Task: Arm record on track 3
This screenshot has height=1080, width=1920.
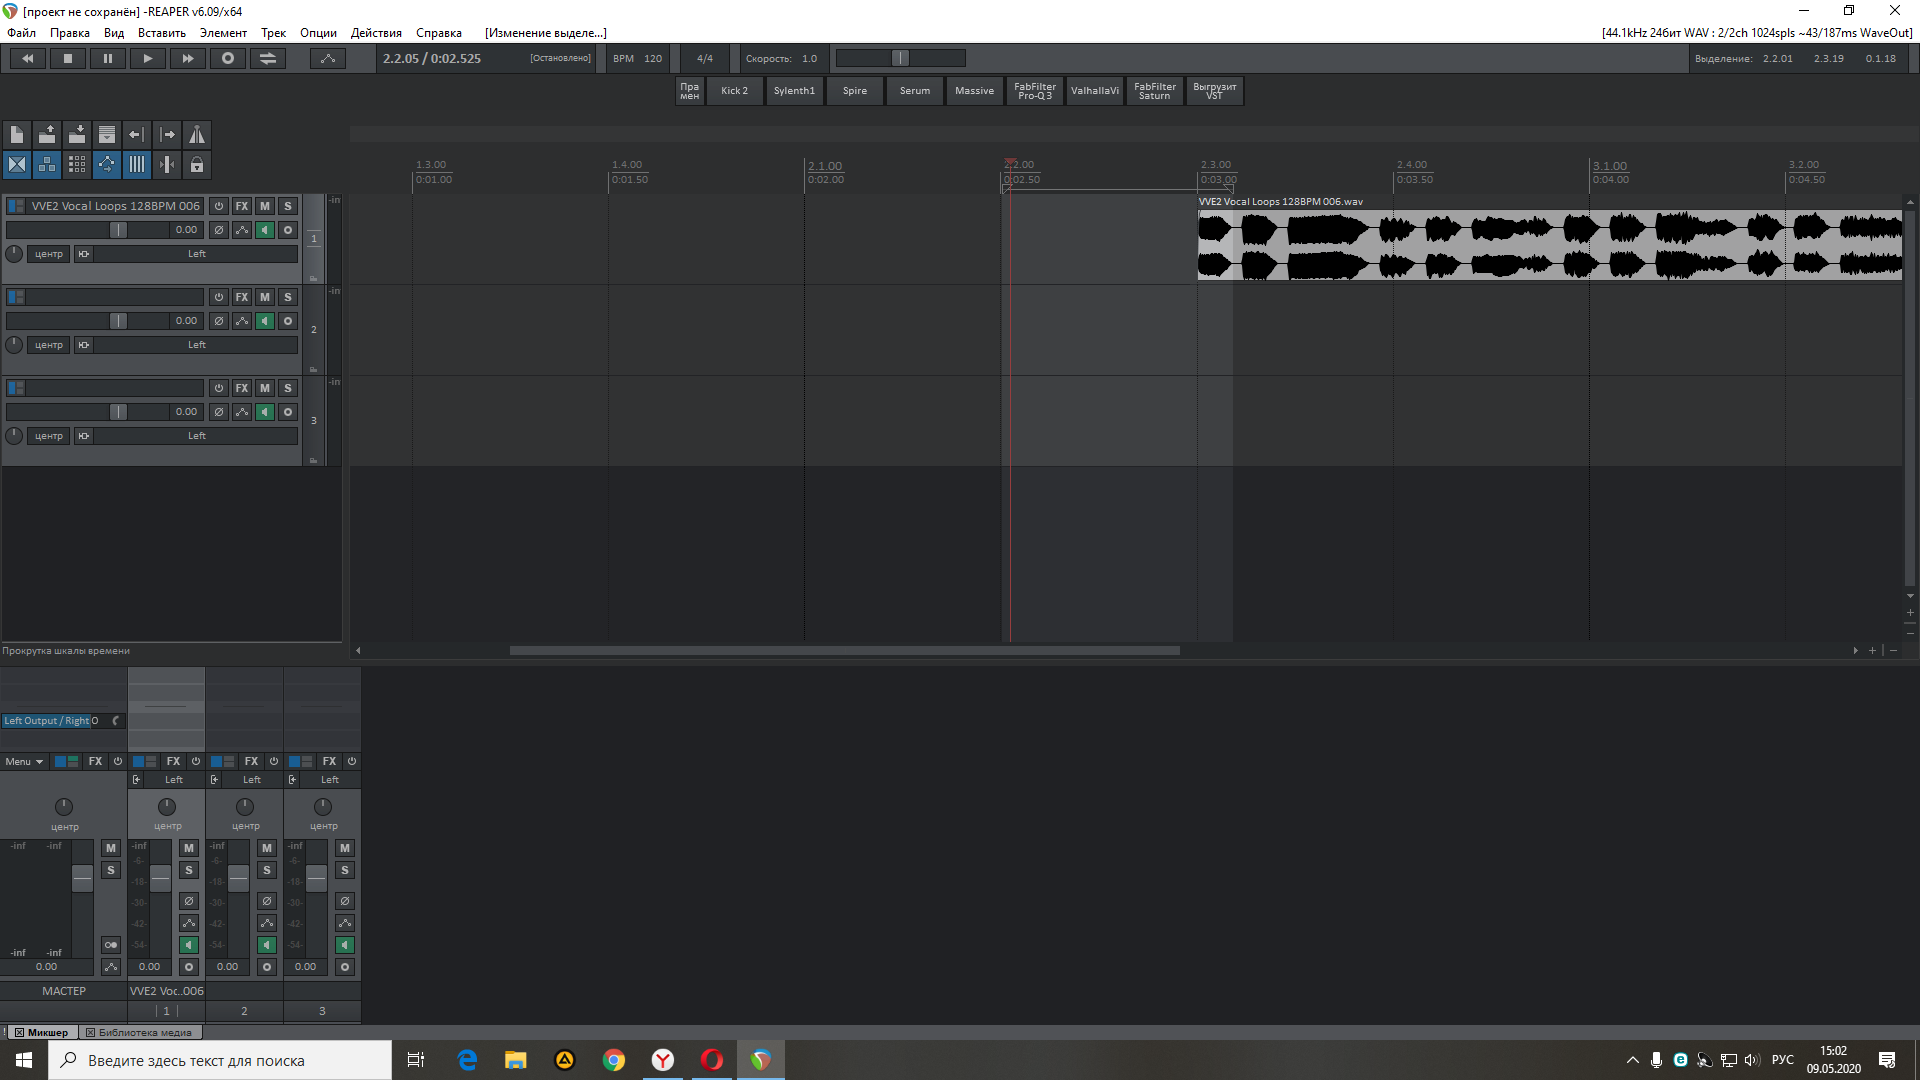Action: pyautogui.click(x=288, y=412)
